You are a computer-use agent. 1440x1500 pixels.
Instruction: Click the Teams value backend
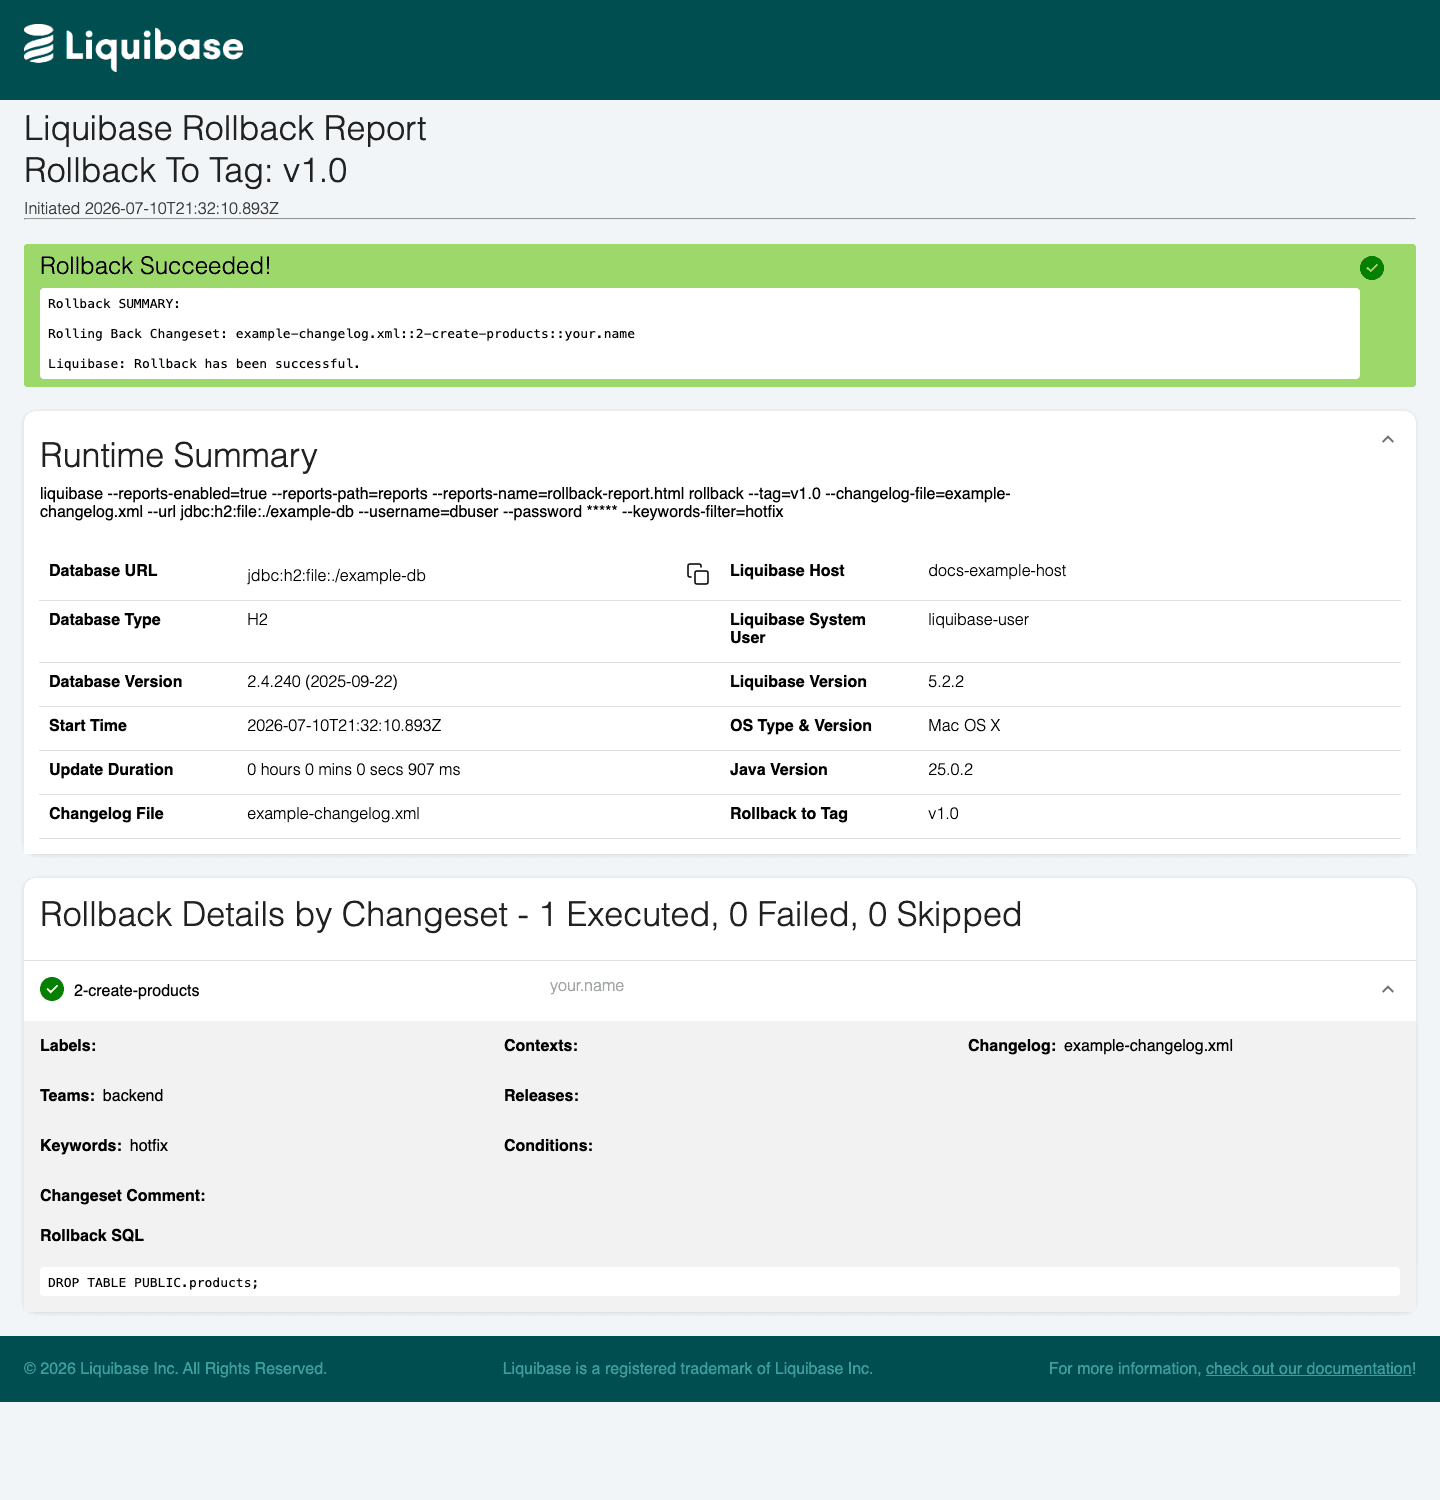(x=133, y=1096)
